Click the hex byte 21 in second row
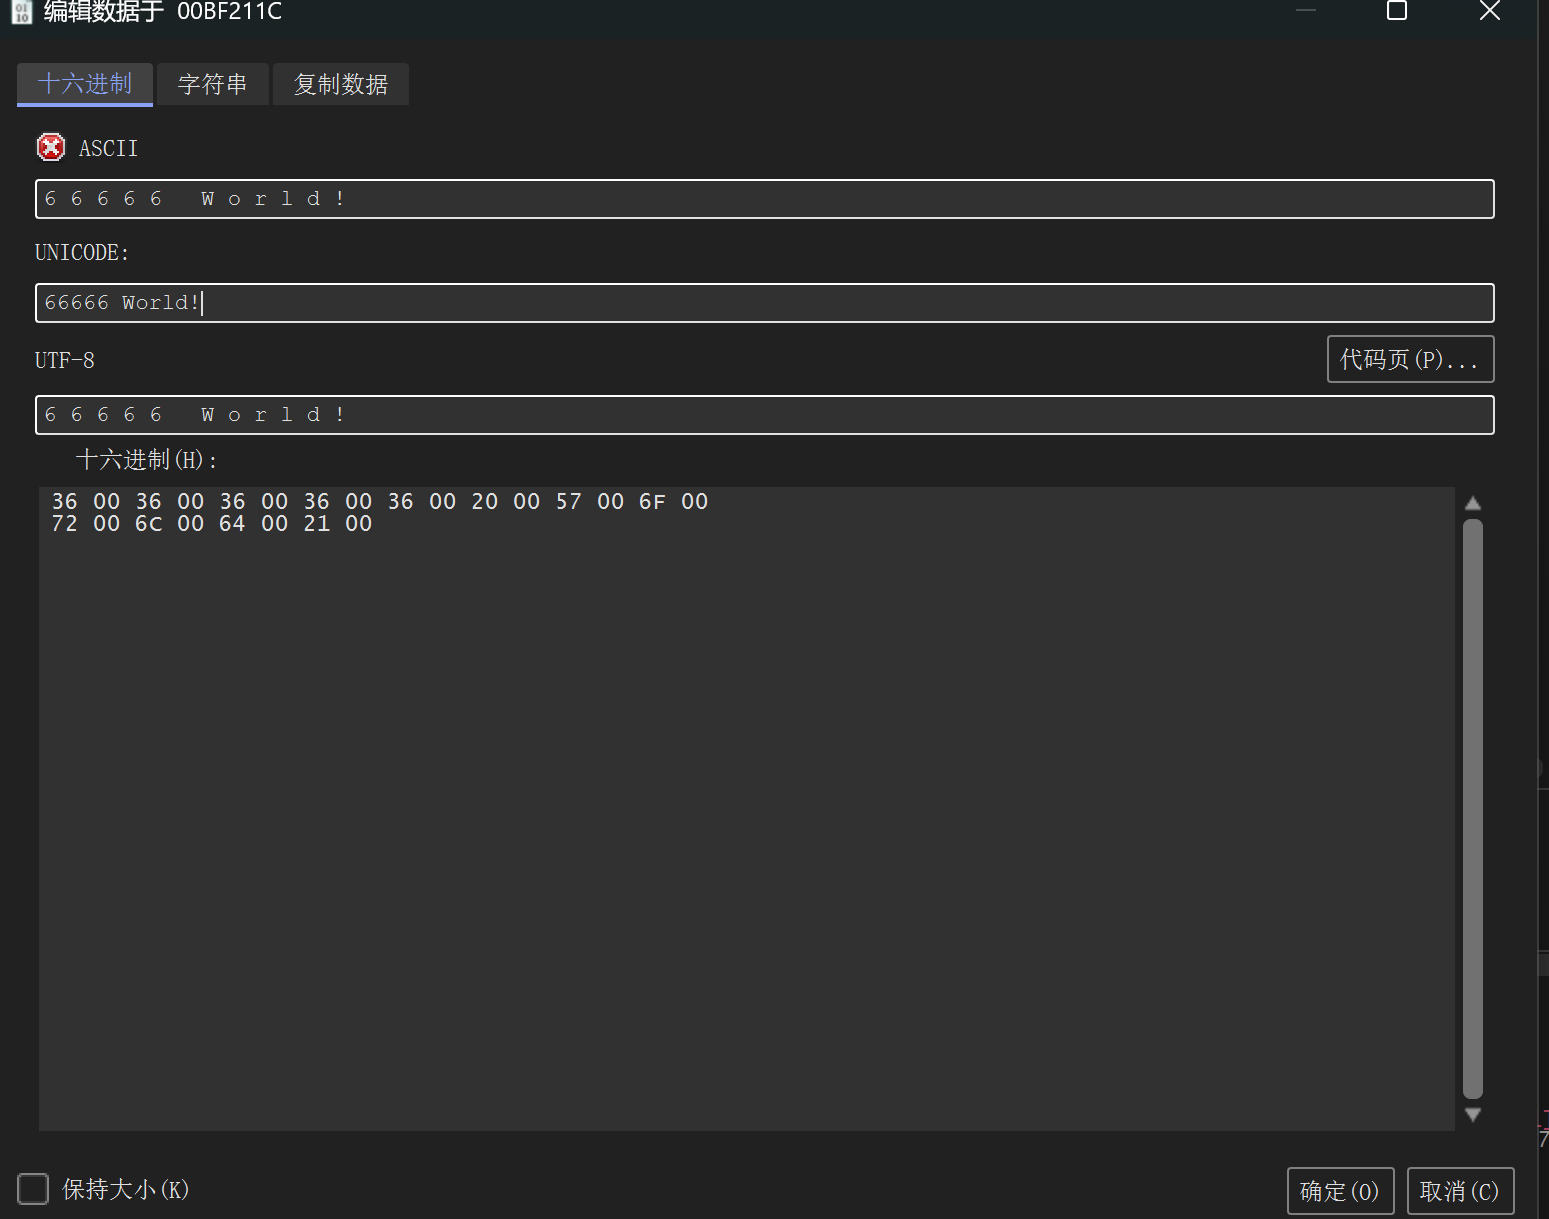Screen dimensions: 1549x1219 tap(316, 524)
